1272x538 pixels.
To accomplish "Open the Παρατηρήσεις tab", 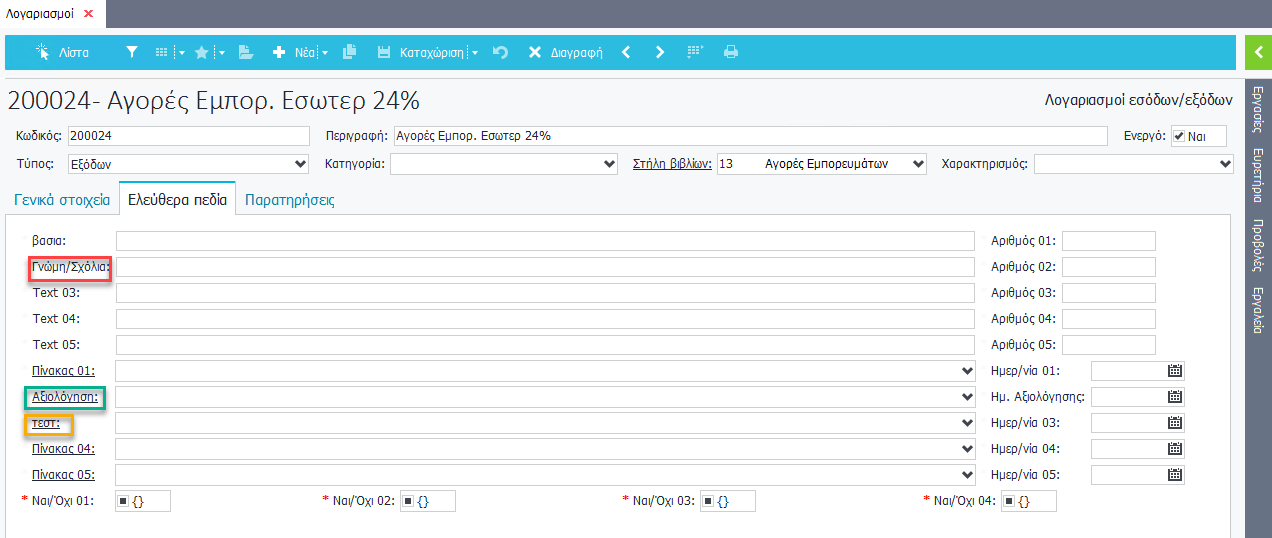I will (x=290, y=200).
